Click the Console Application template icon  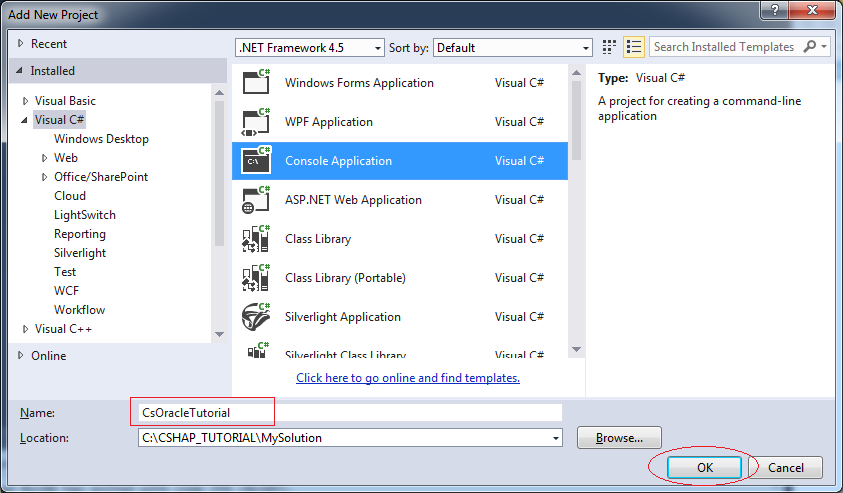coord(256,161)
